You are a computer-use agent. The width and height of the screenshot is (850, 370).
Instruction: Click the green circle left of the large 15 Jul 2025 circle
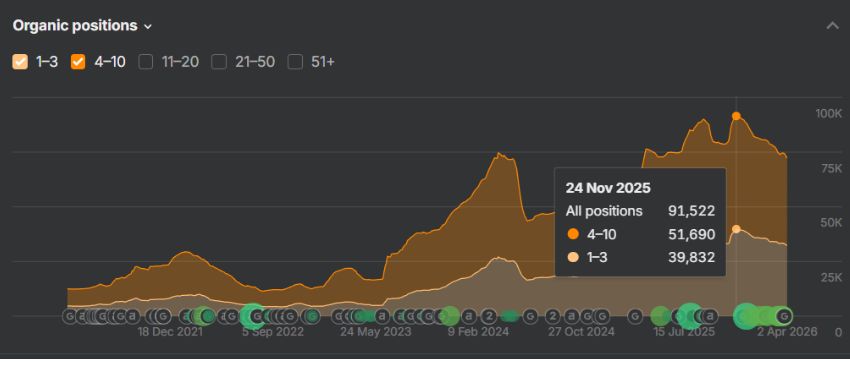pos(660,316)
